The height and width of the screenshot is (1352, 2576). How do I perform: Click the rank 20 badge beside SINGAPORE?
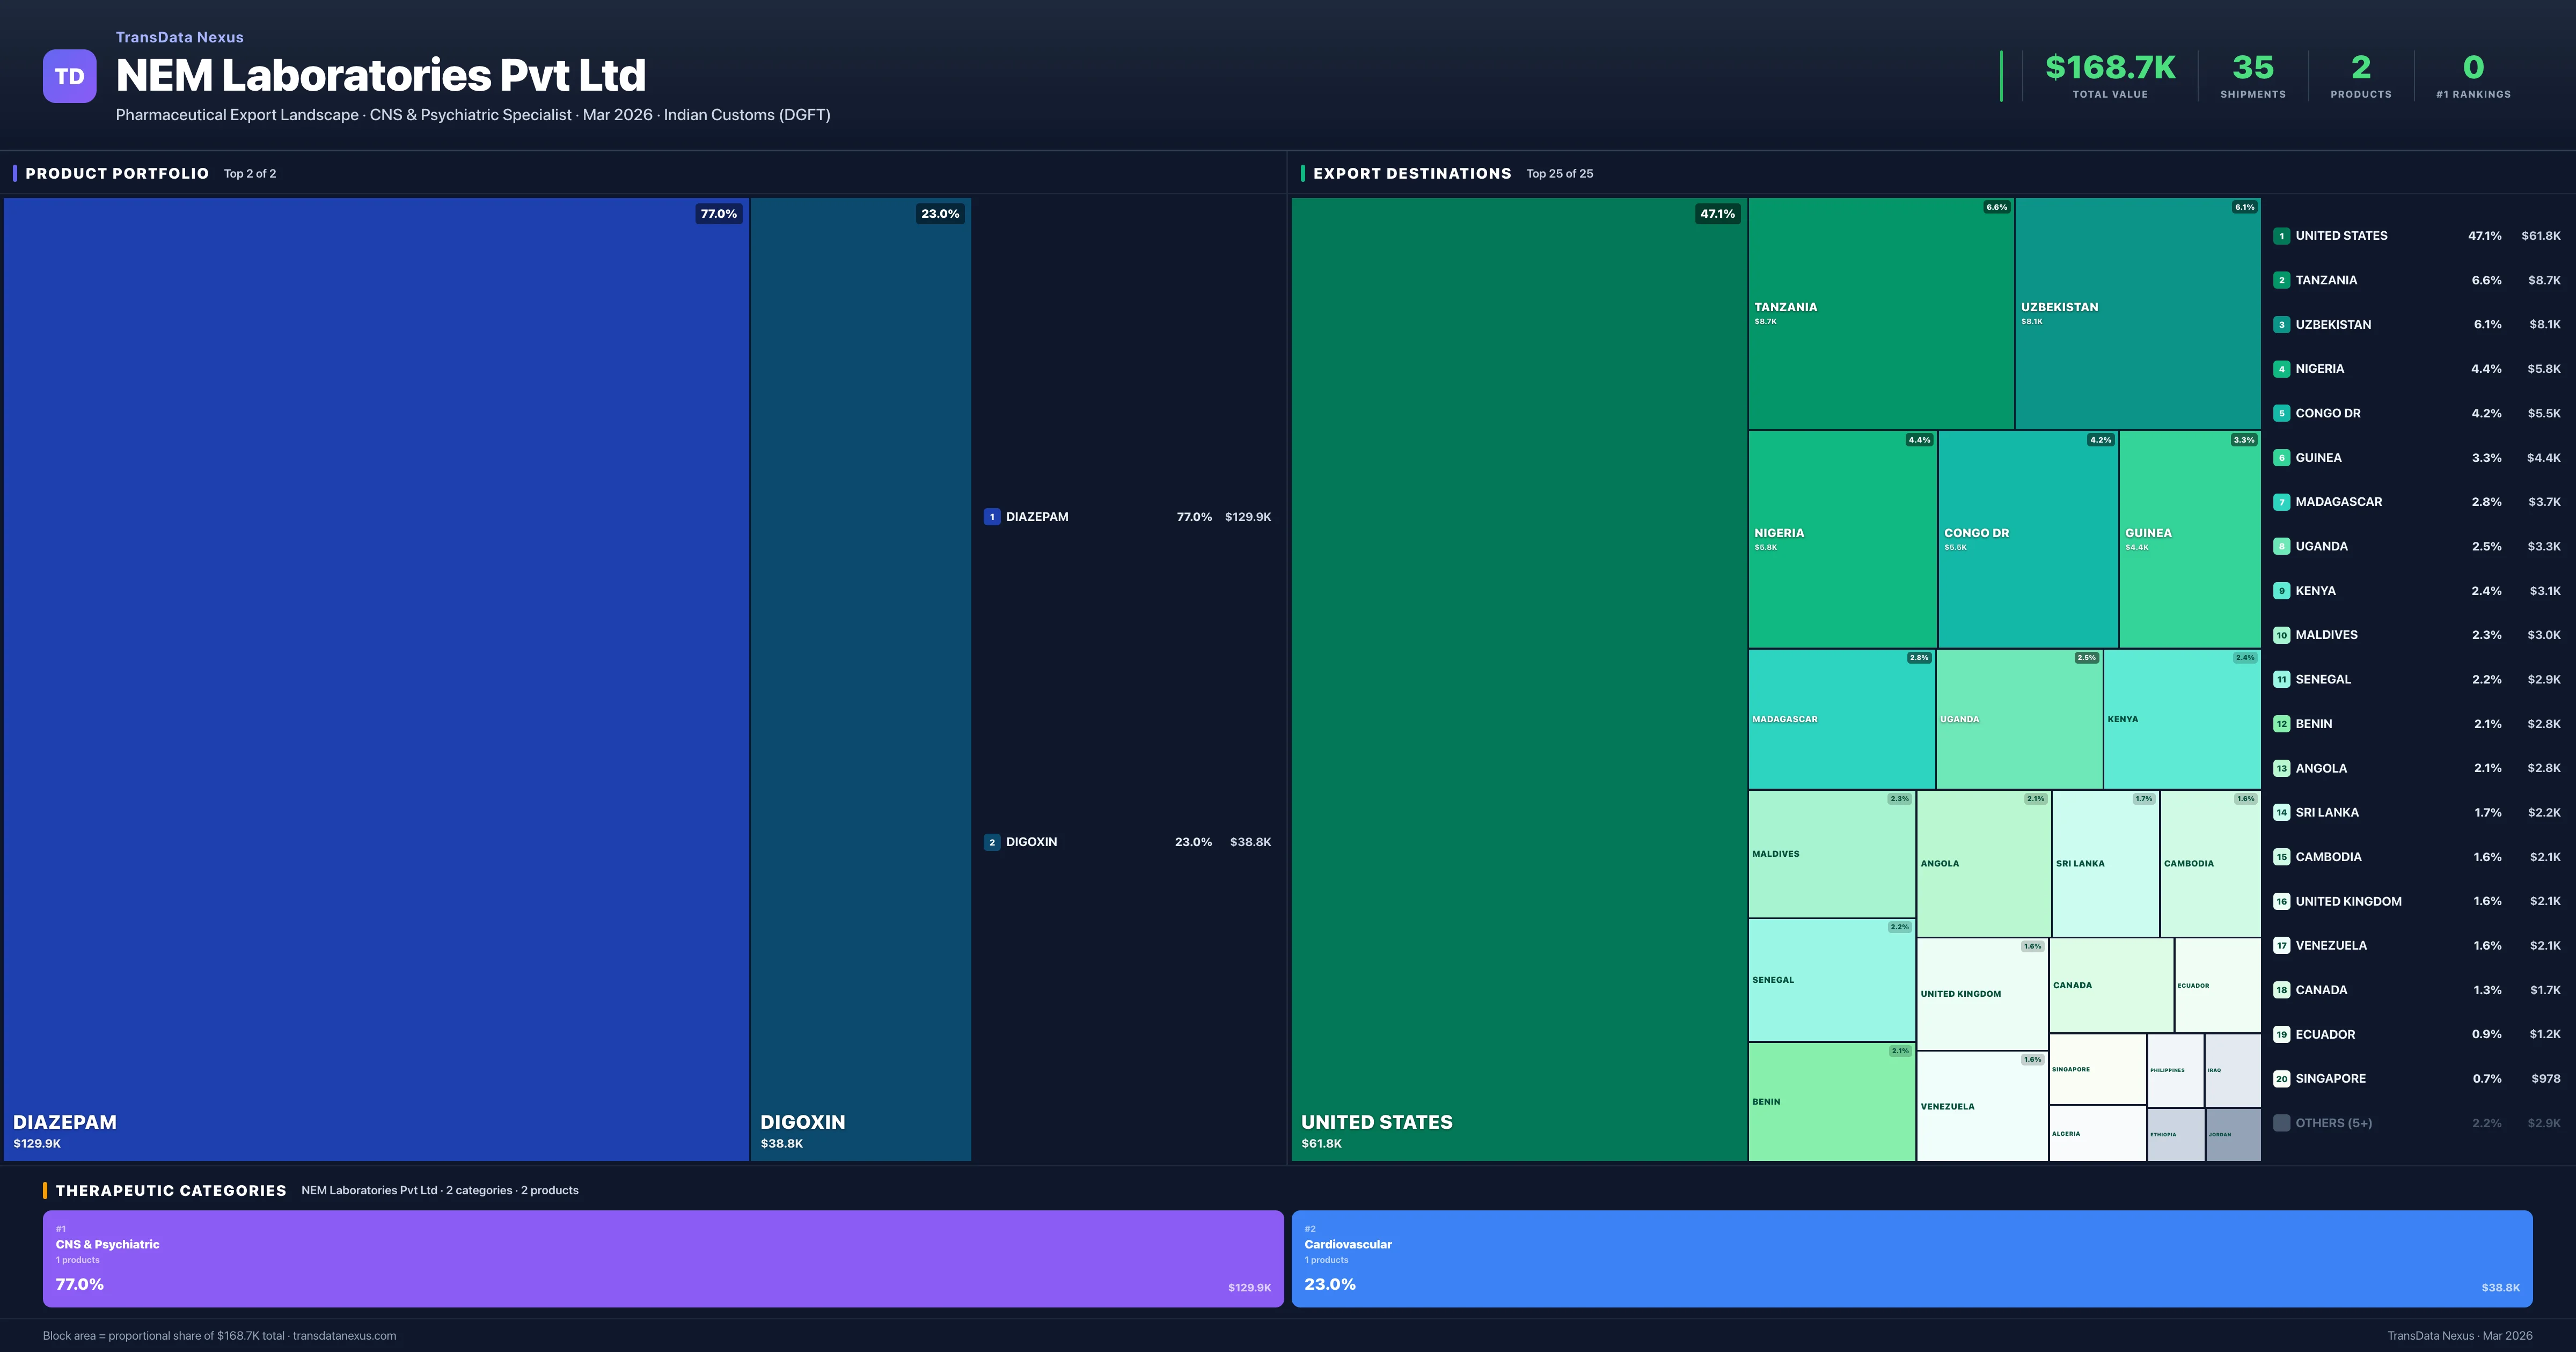click(2281, 1079)
